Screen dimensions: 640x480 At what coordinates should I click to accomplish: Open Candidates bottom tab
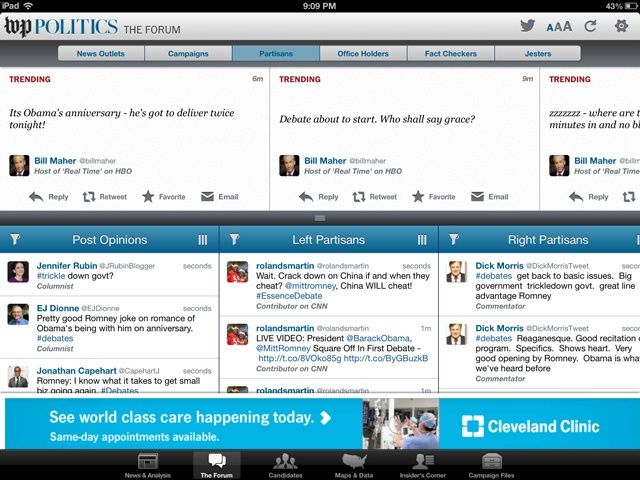[285, 466]
